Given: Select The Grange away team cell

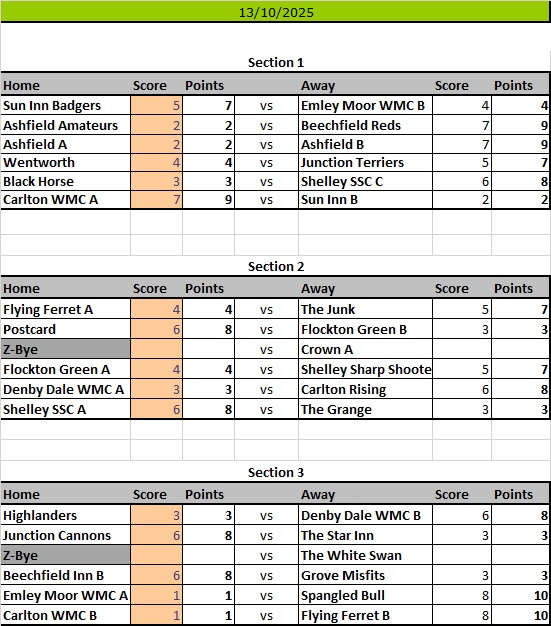Looking at the screenshot, I should click(365, 409).
